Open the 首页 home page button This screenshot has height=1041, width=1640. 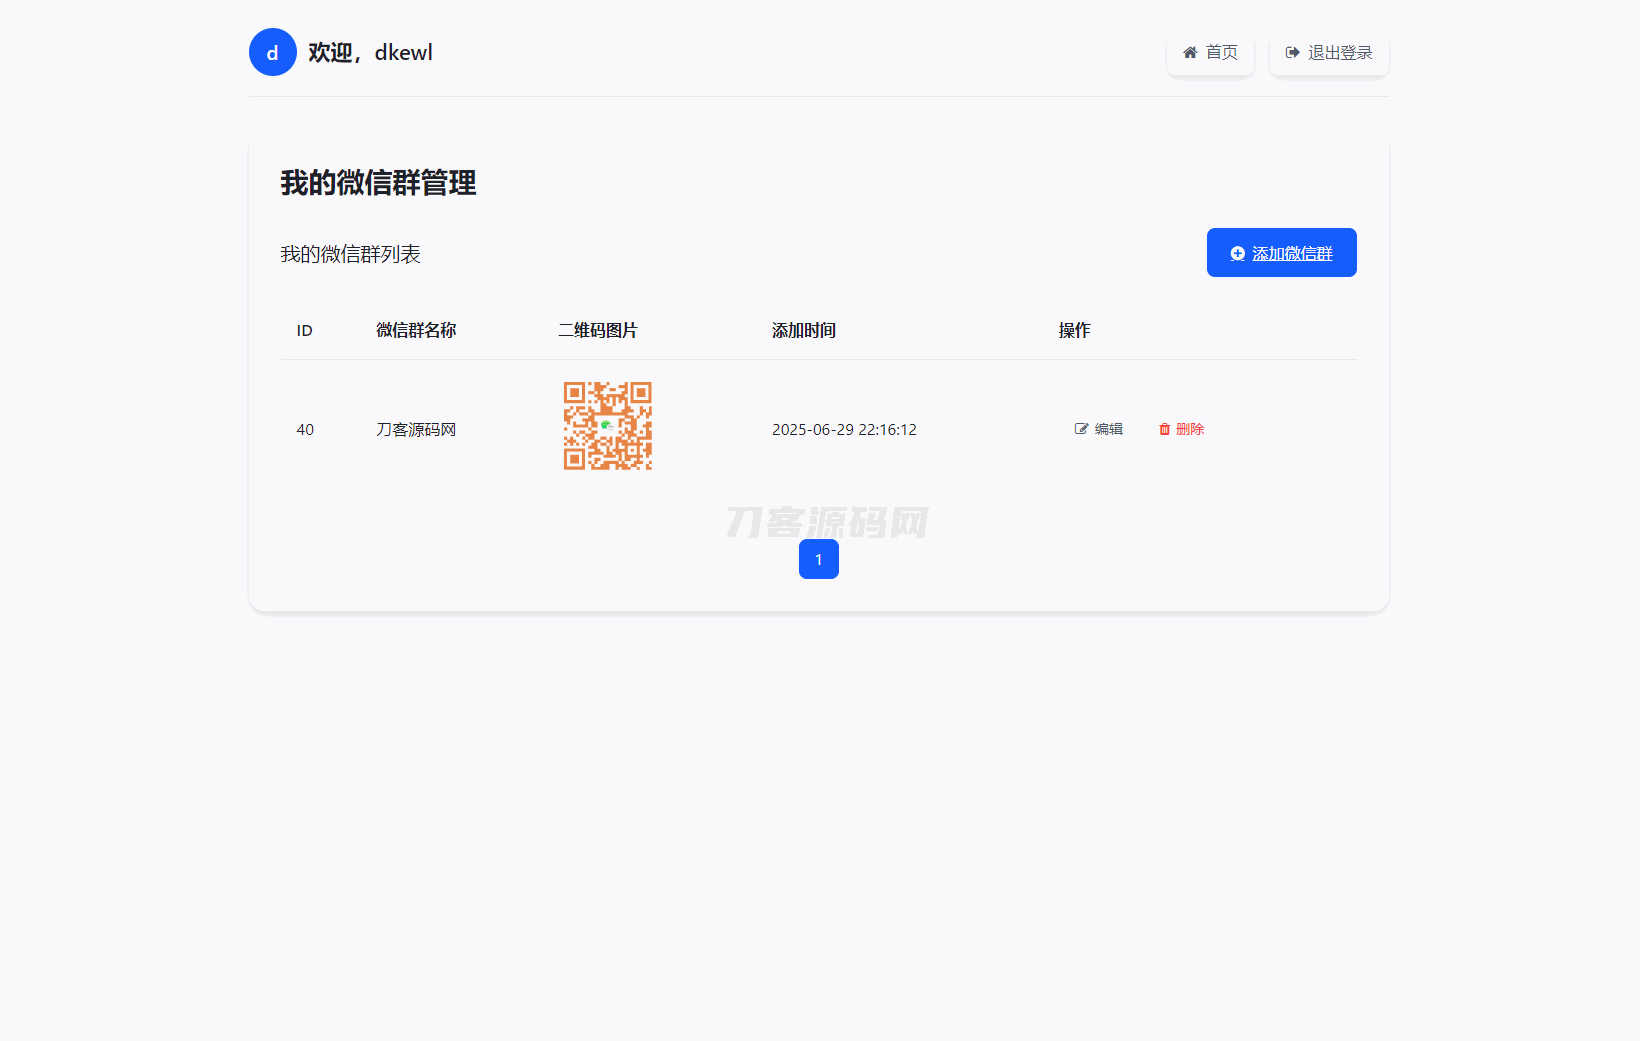point(1221,53)
